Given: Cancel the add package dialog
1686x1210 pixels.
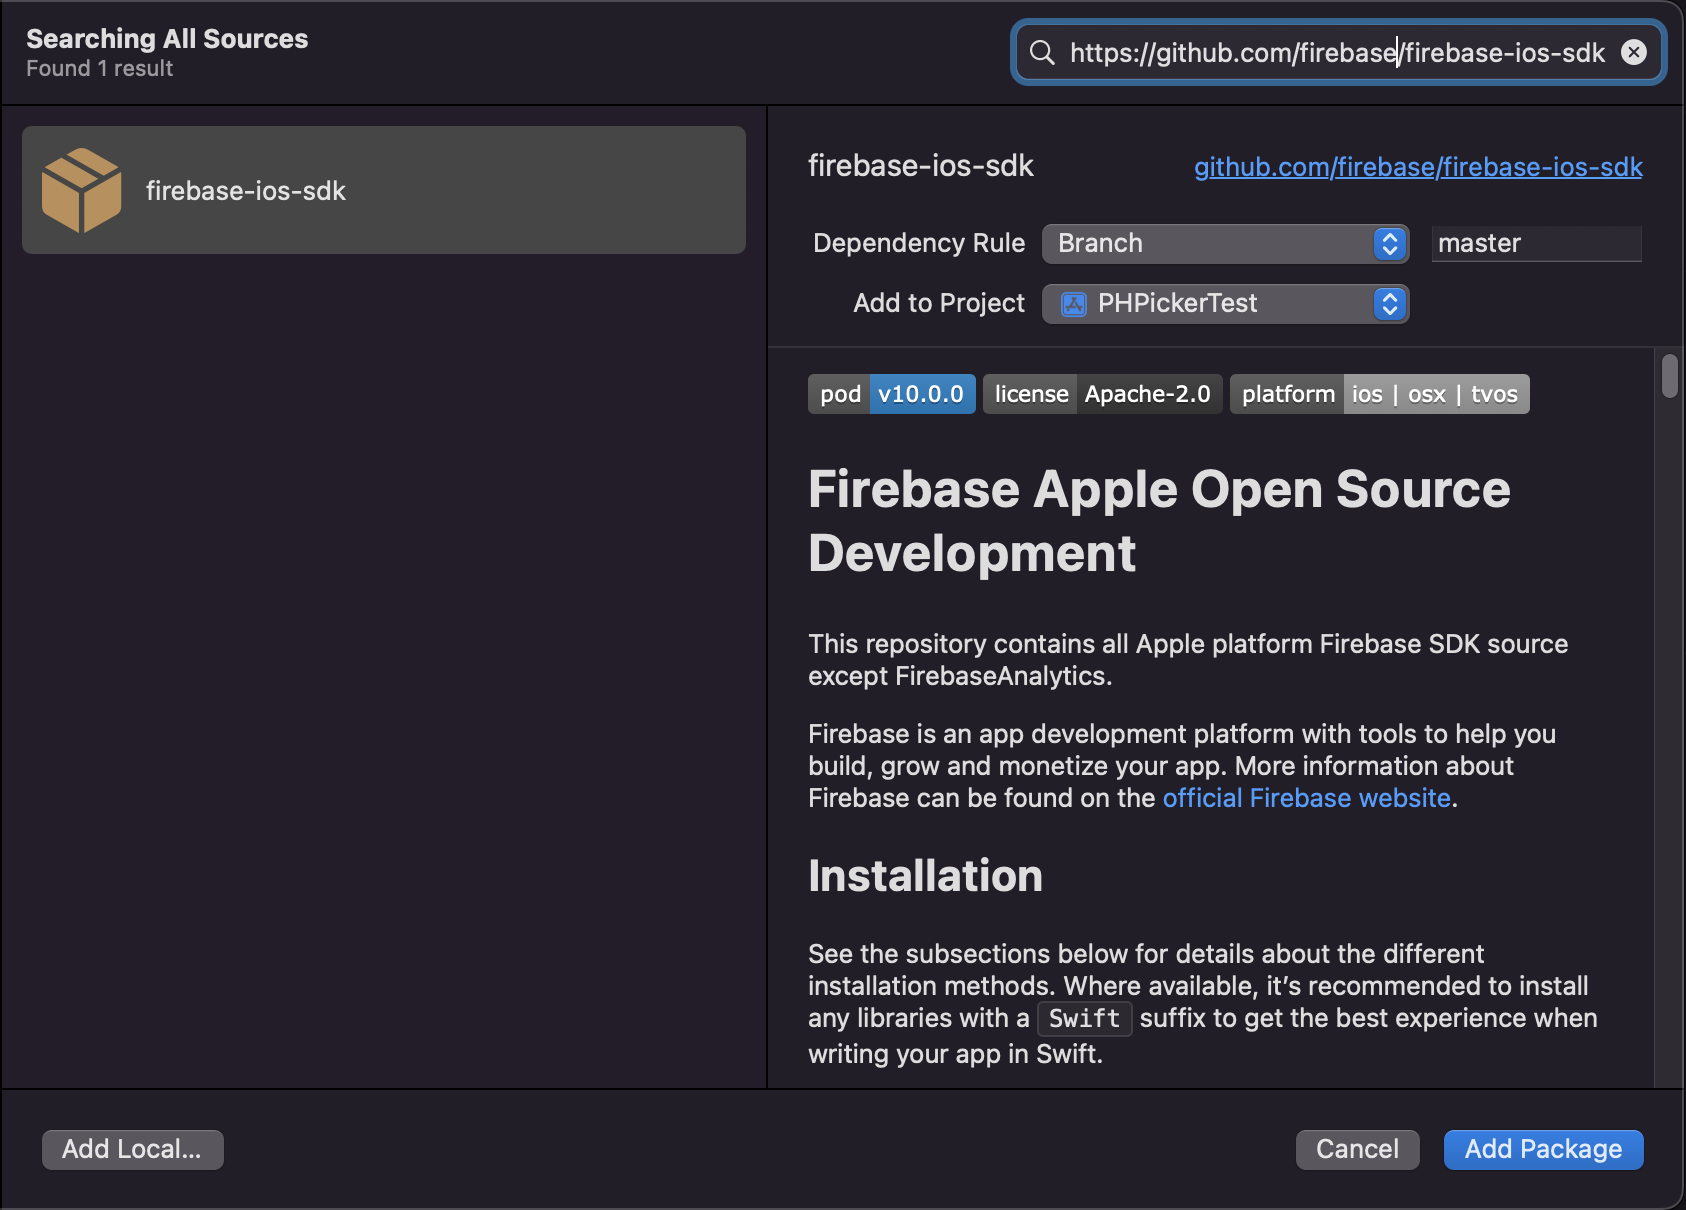Looking at the screenshot, I should 1357,1149.
